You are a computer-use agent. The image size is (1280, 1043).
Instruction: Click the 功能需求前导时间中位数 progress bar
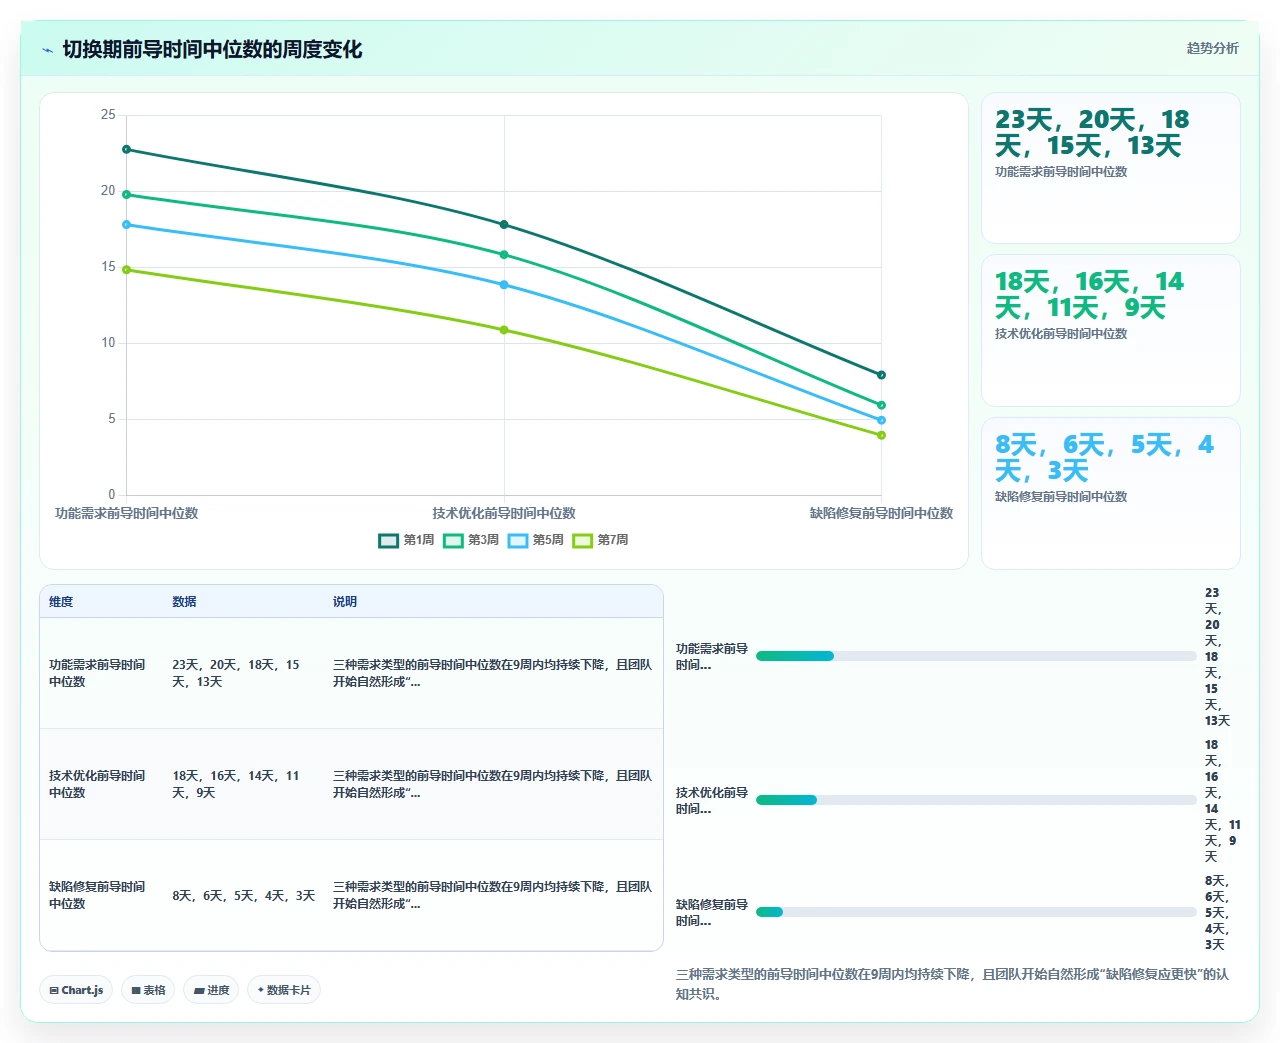976,656
